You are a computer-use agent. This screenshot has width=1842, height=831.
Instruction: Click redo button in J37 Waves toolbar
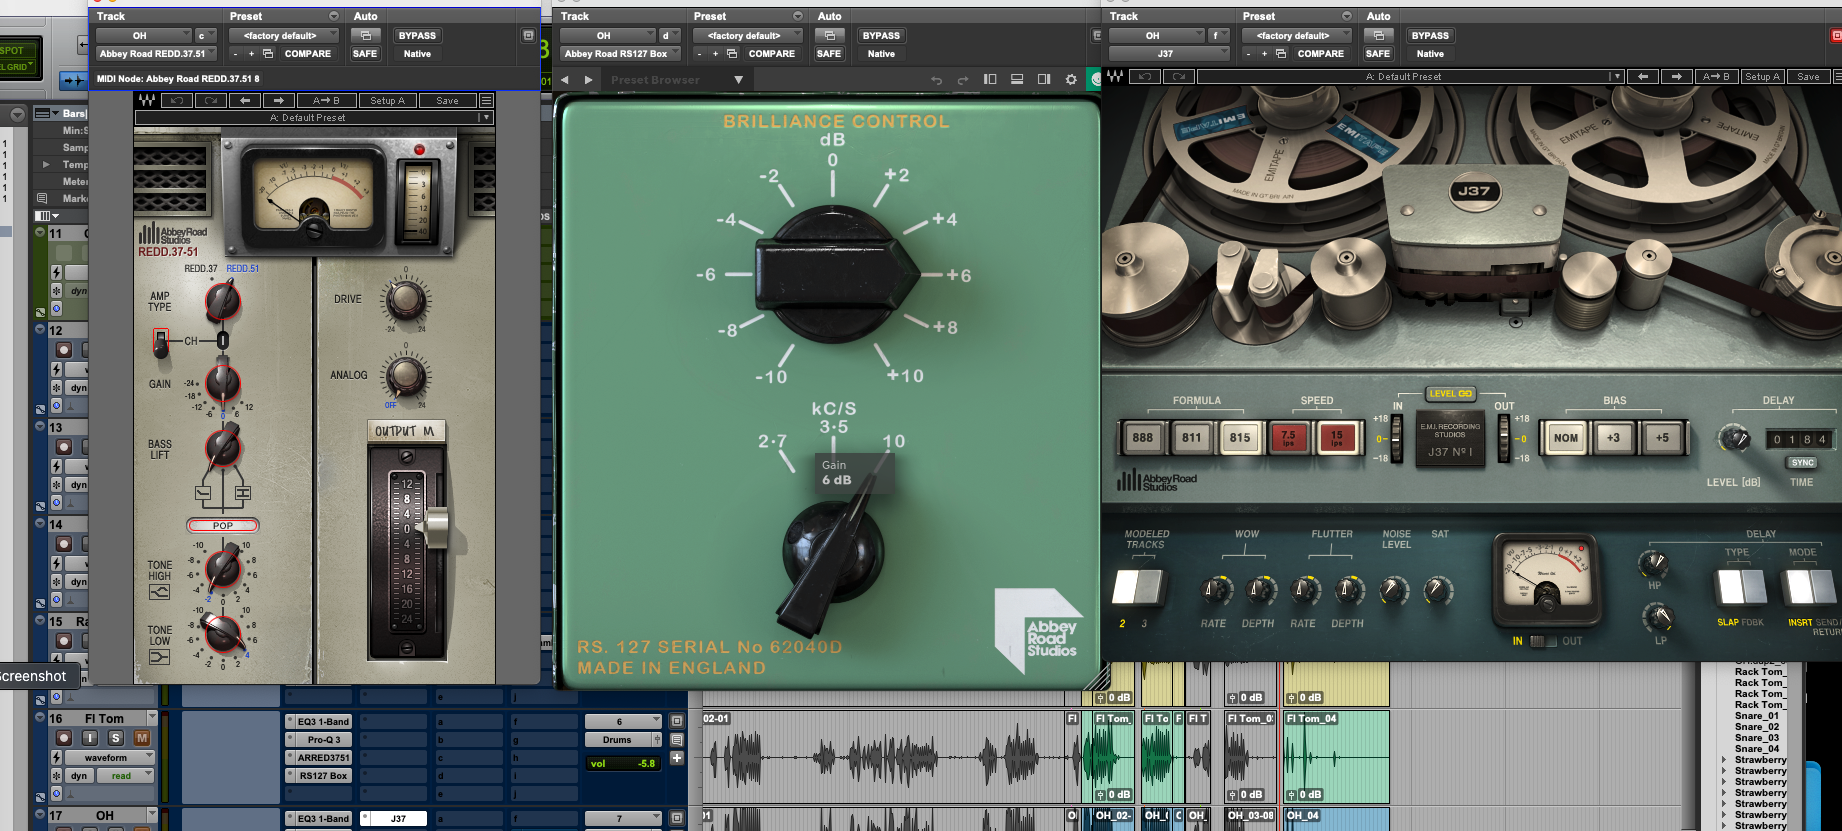[1180, 76]
